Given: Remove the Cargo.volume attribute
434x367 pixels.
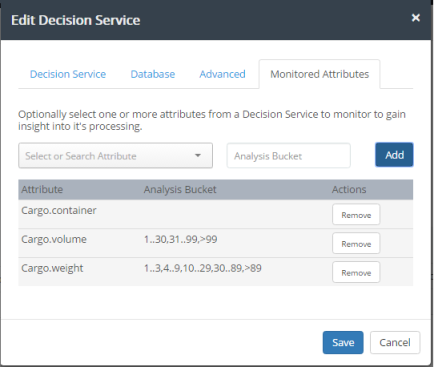Looking at the screenshot, I should pos(356,244).
